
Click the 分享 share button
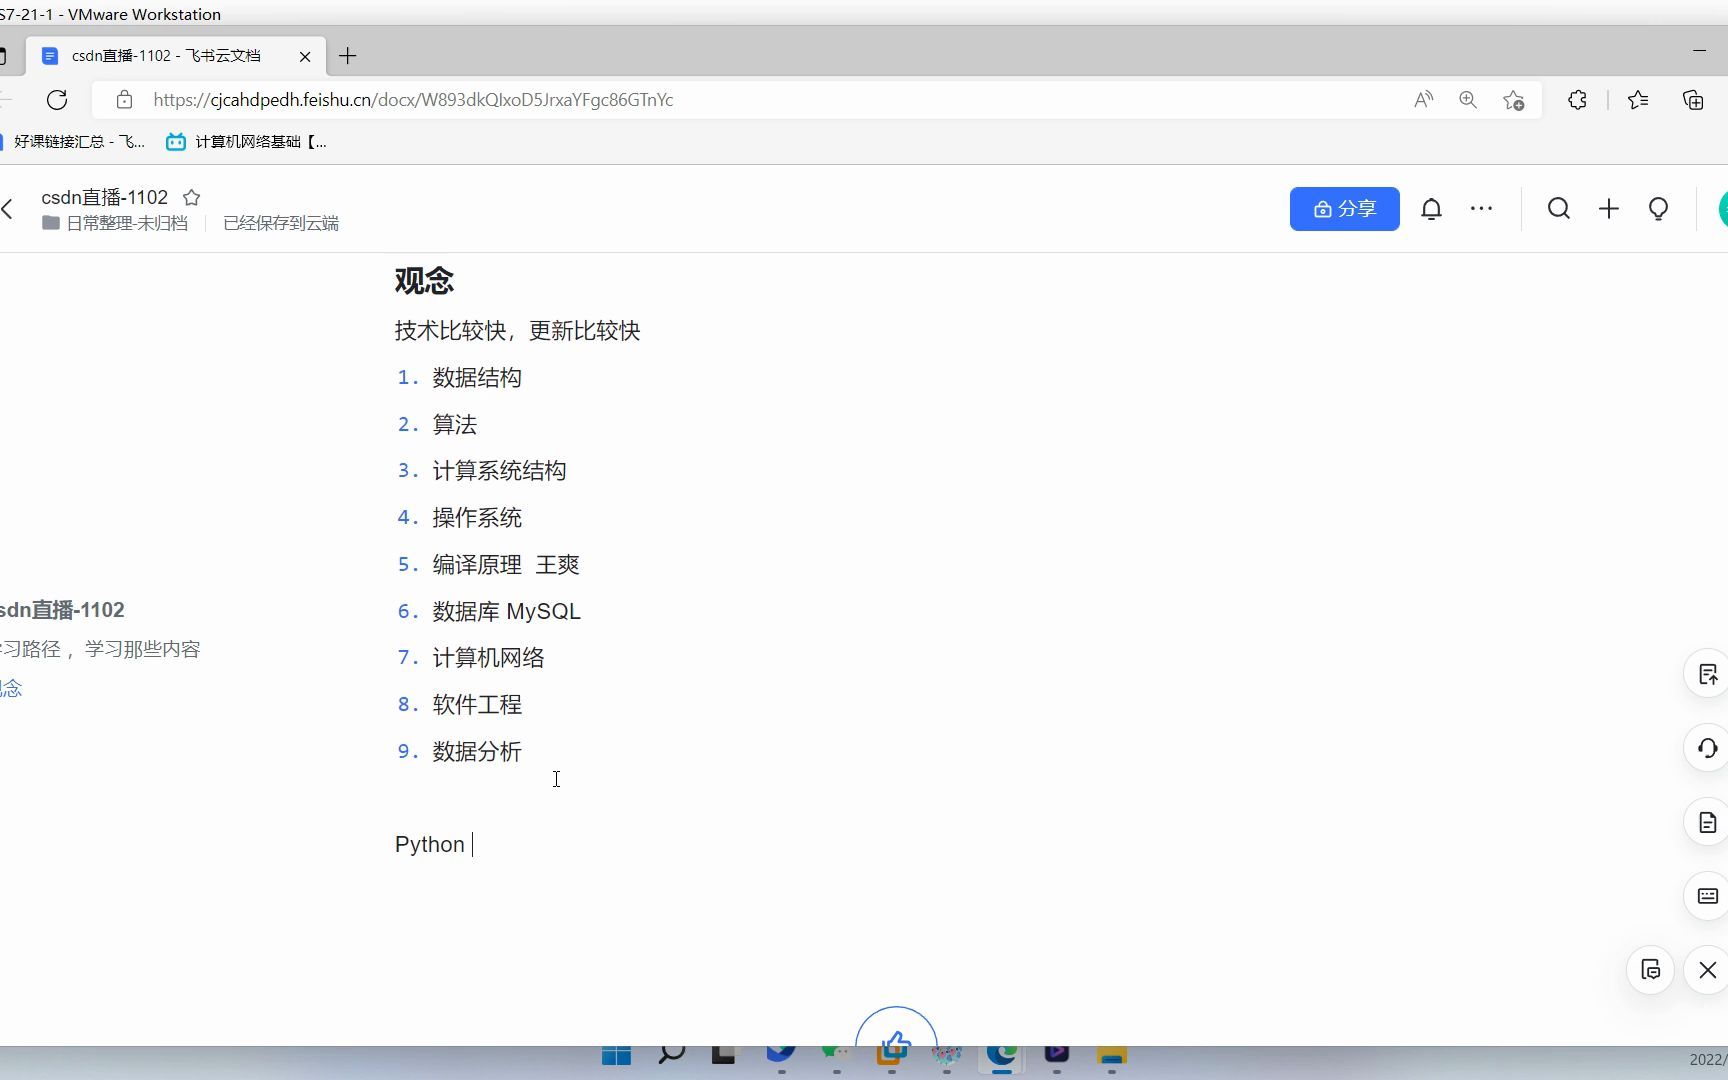(x=1344, y=209)
